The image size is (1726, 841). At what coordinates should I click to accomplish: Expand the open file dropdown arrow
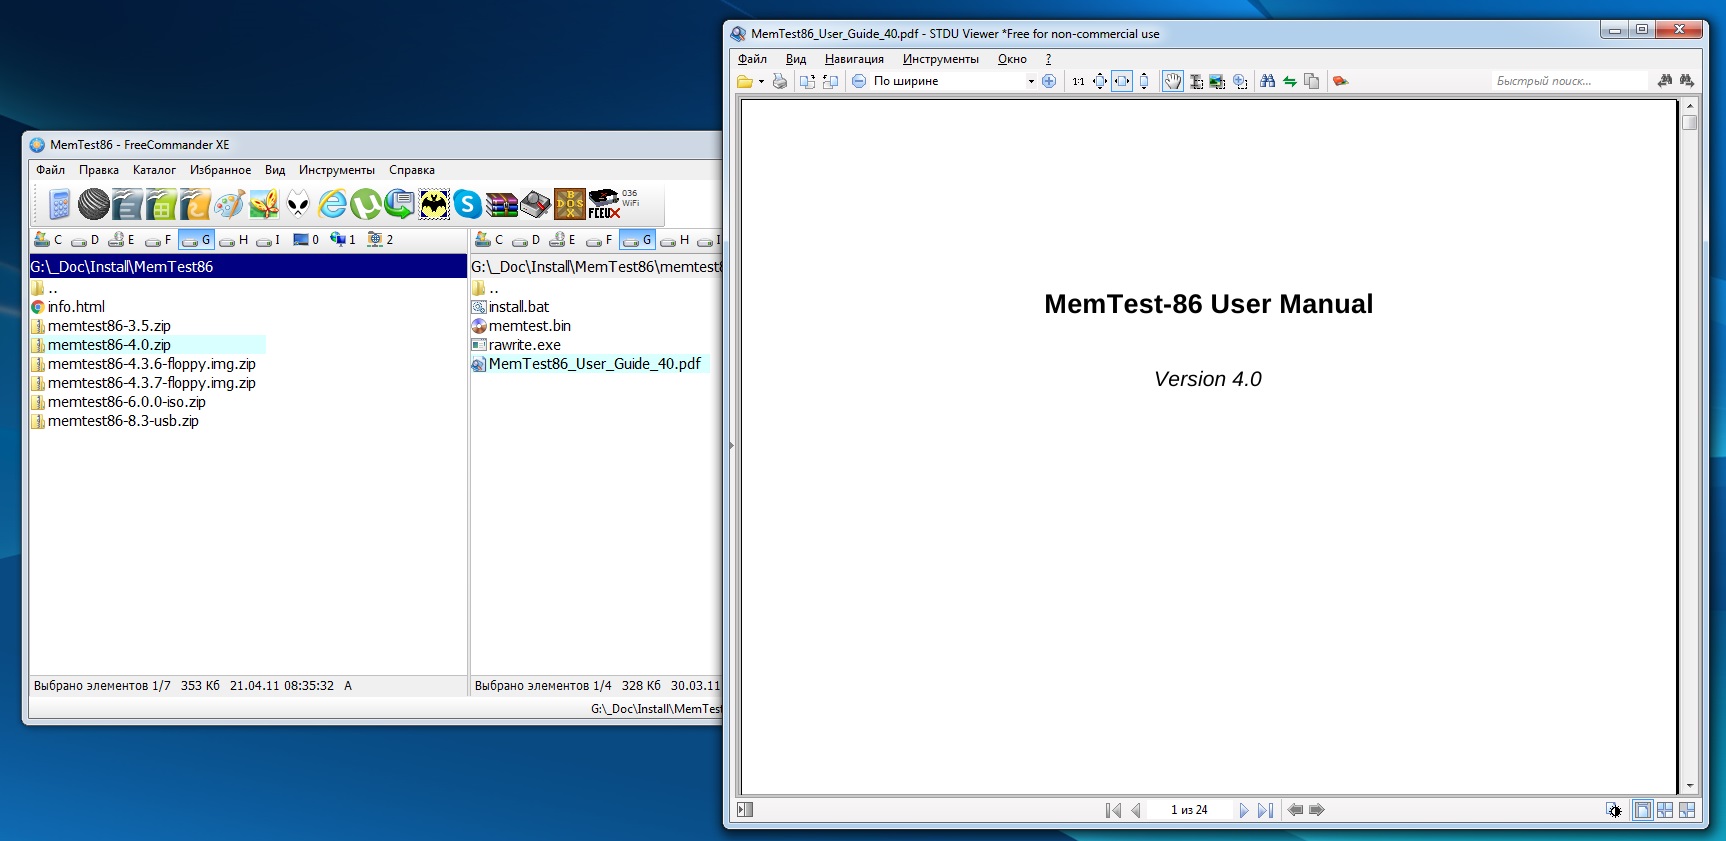click(761, 81)
